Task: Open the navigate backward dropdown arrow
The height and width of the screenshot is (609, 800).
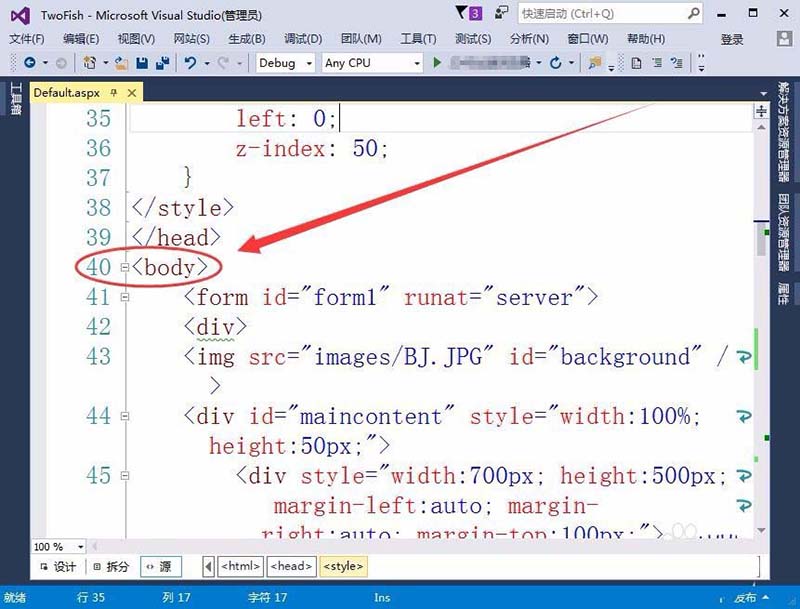Action: tap(45, 63)
